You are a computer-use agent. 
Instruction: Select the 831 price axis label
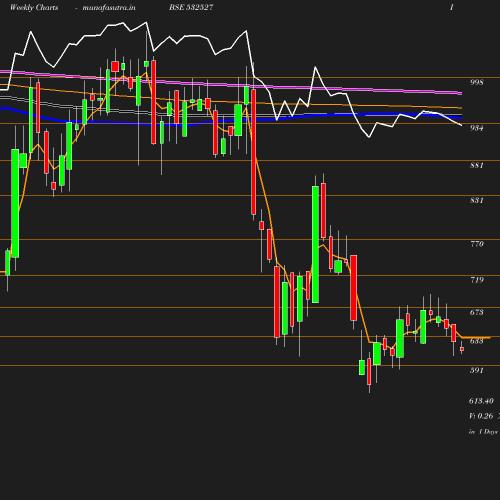[x=477, y=200]
